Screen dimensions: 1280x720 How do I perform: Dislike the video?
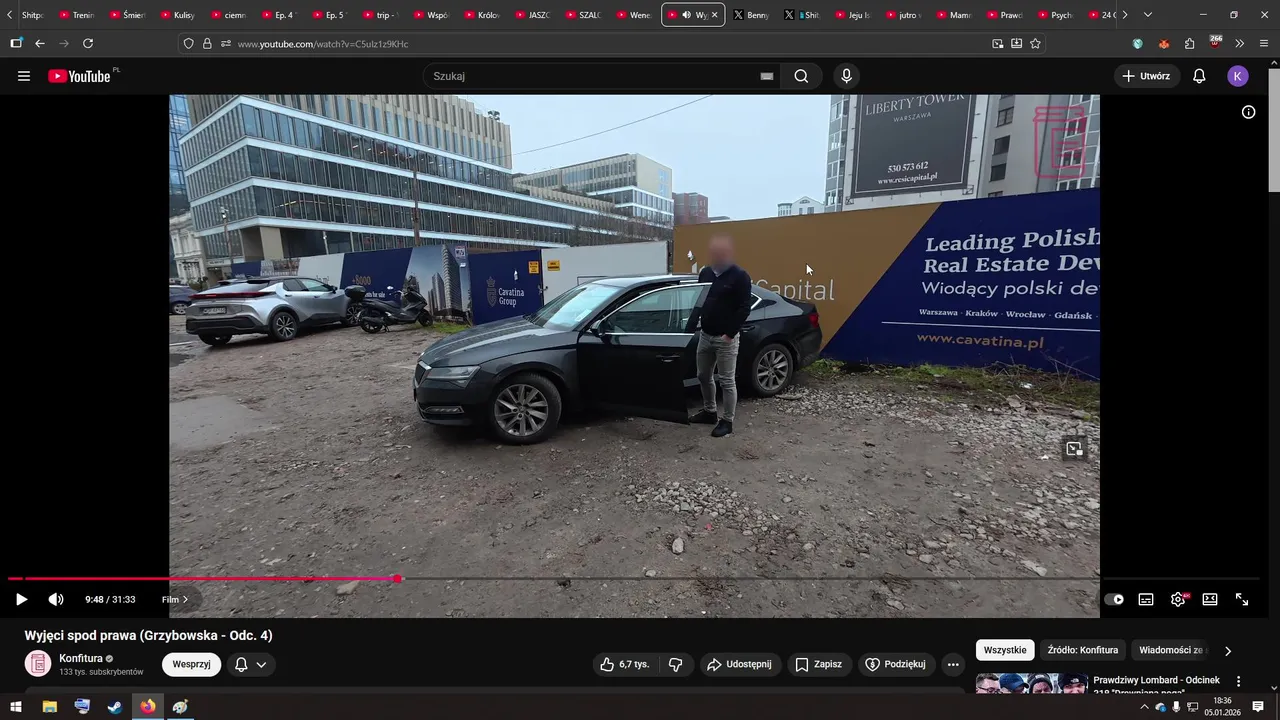tap(675, 664)
